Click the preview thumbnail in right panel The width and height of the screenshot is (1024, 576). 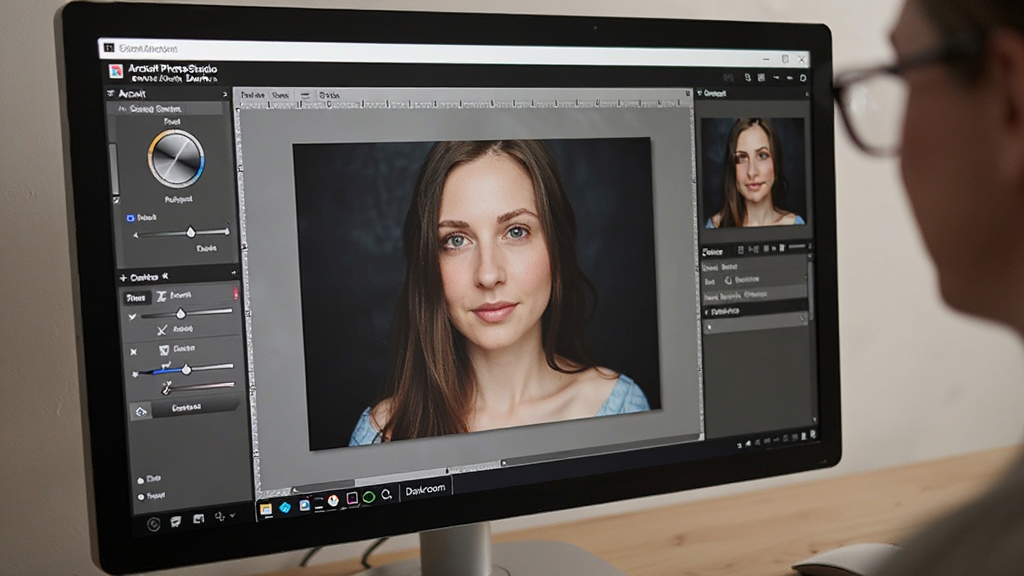tap(754, 172)
